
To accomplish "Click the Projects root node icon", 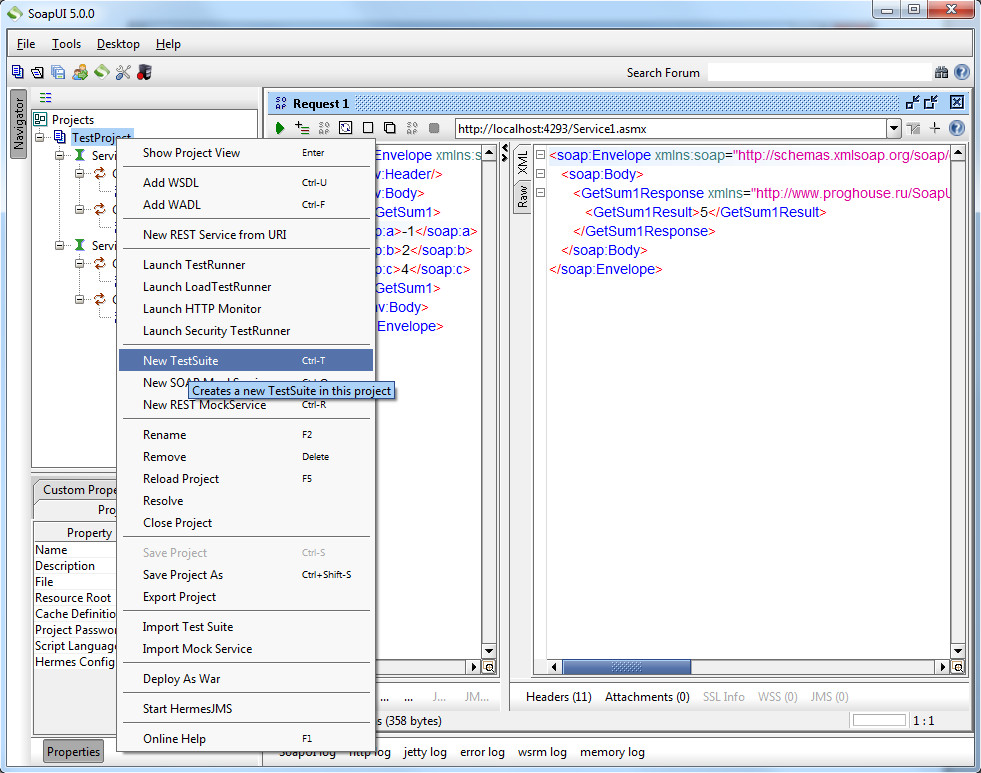I will [x=40, y=119].
